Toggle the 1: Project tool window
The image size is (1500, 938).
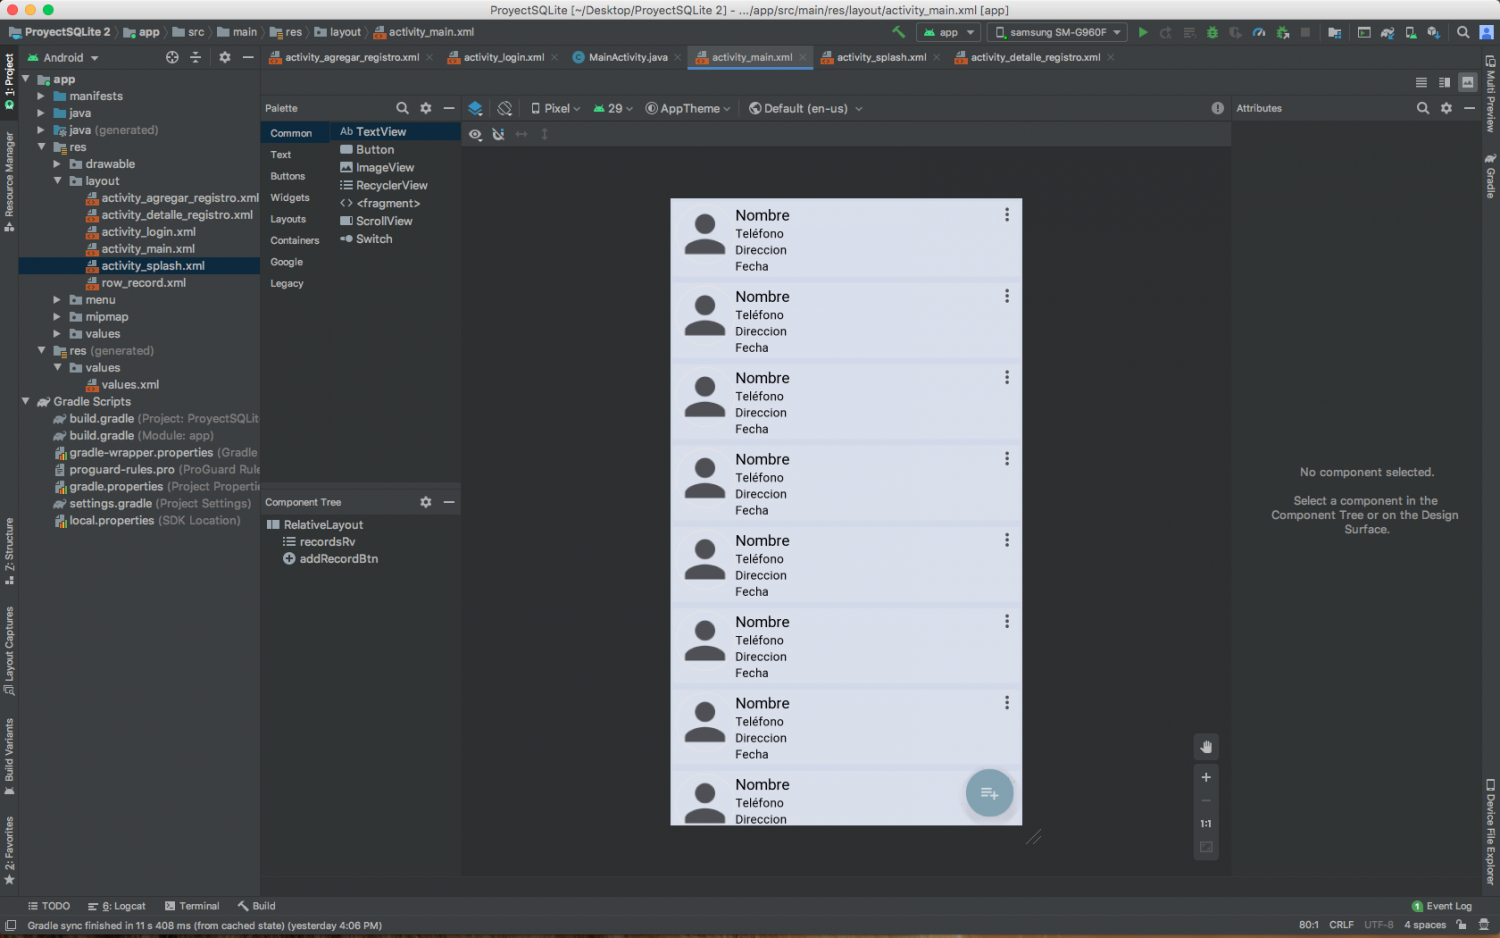point(9,80)
